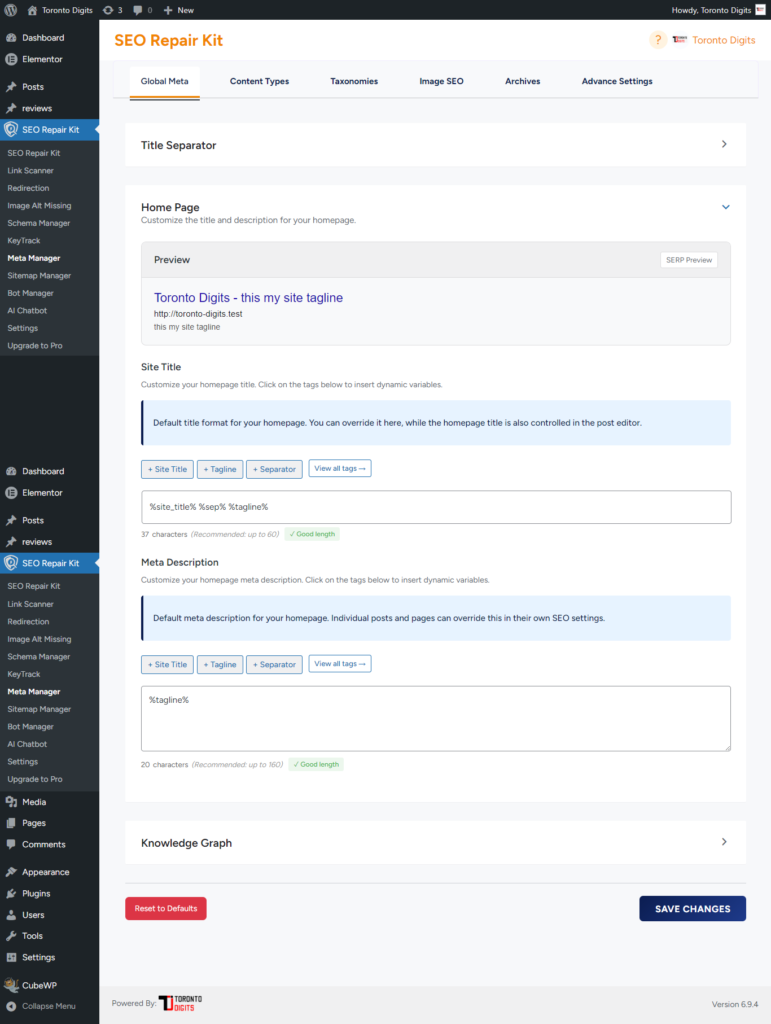Image resolution: width=771 pixels, height=1024 pixels.
Task: Click the red Reset to Defaults button
Action: click(x=166, y=908)
